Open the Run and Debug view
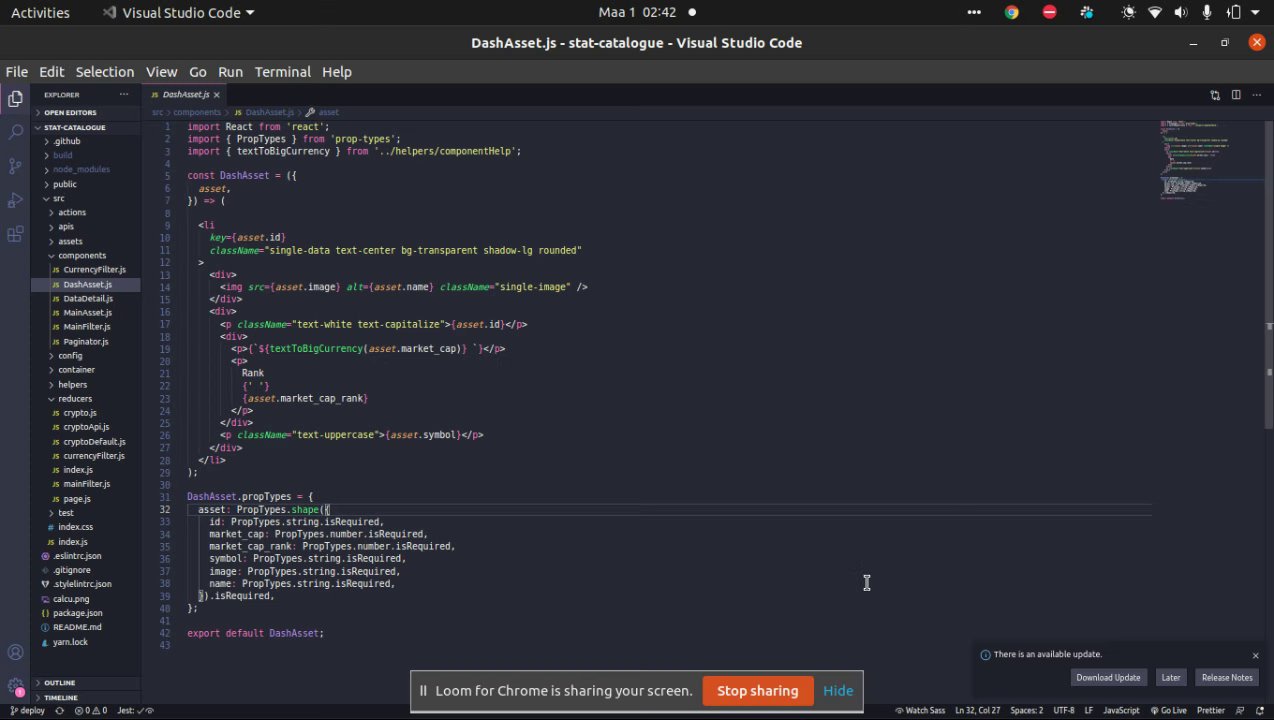The height and width of the screenshot is (720, 1274). (15, 200)
